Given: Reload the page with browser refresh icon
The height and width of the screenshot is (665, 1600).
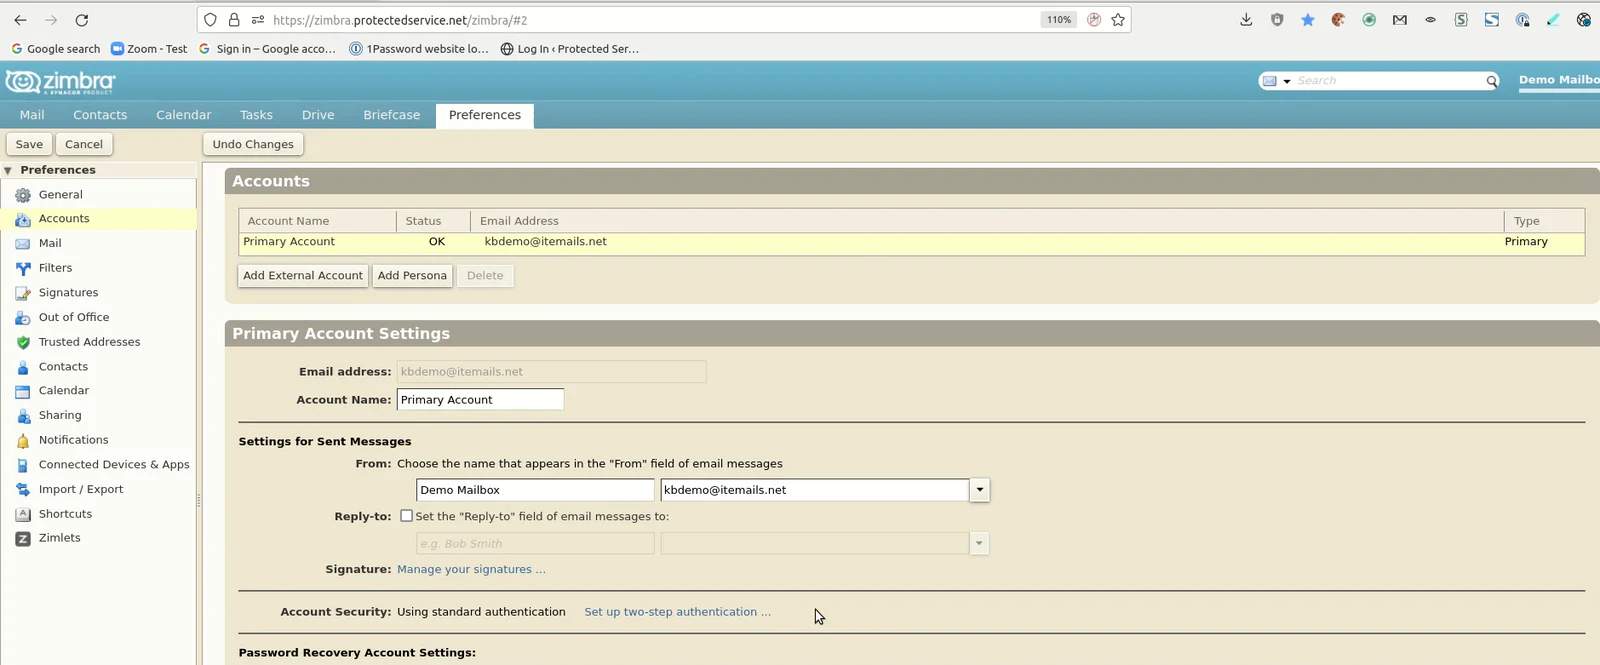Looking at the screenshot, I should 82,20.
